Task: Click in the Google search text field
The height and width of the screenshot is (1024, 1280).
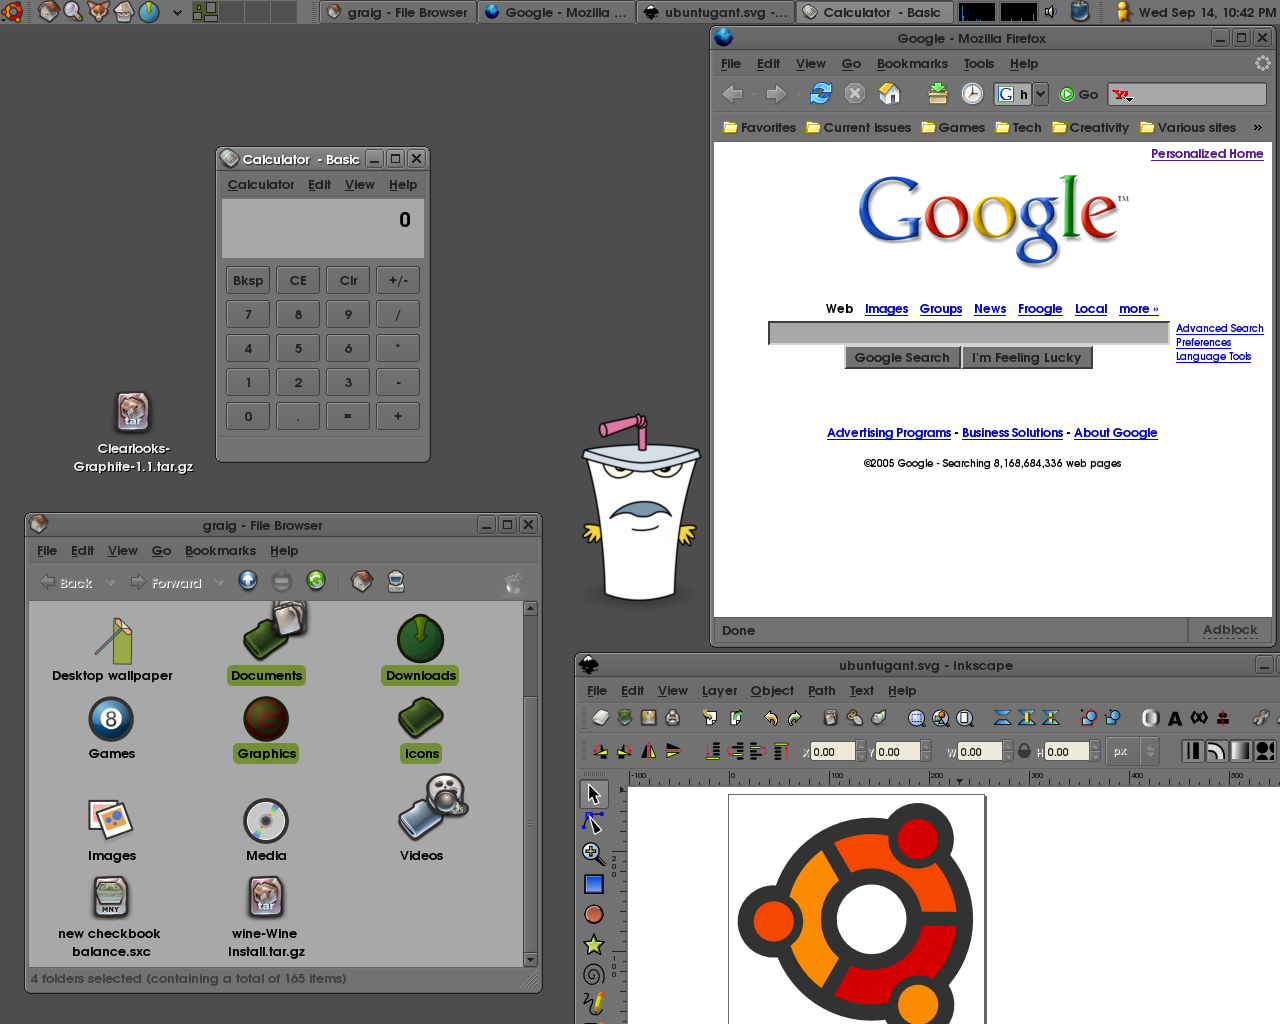Action: [x=968, y=333]
